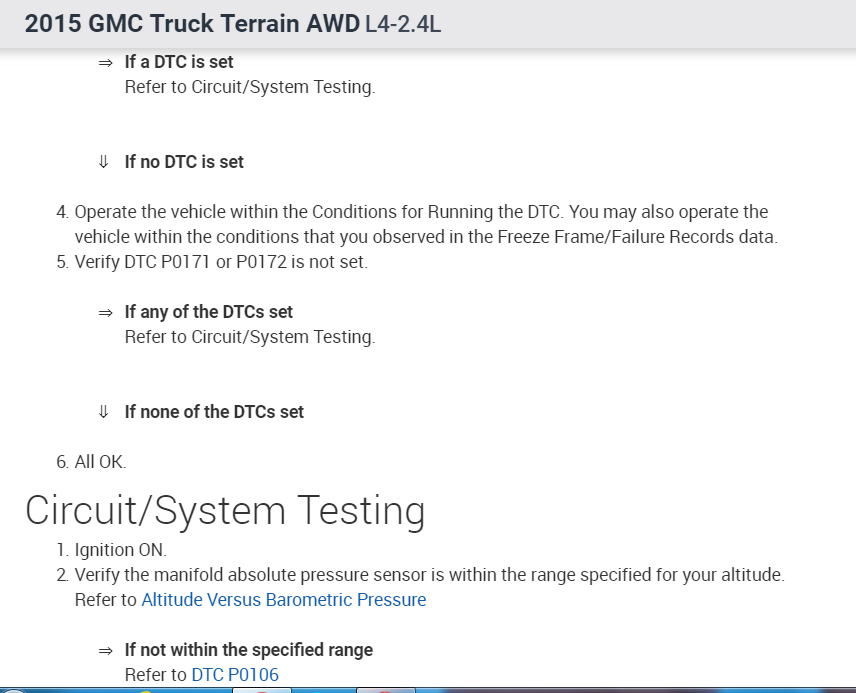
Task: Click arrow beside "If not within the specified range"
Action: pos(105,650)
